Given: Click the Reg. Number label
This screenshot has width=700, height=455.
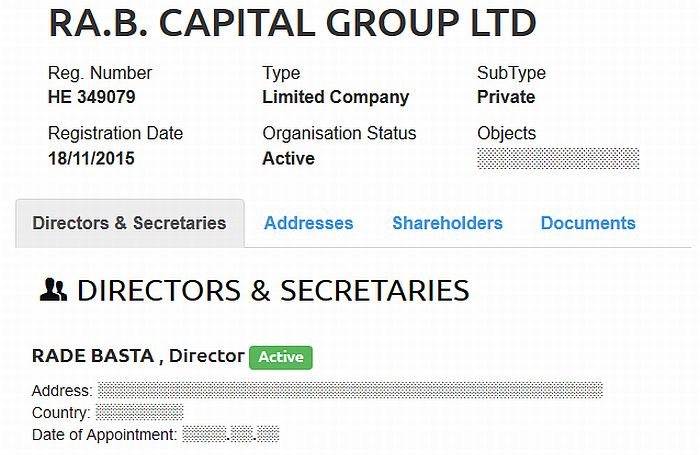Looking at the screenshot, I should pos(100,73).
